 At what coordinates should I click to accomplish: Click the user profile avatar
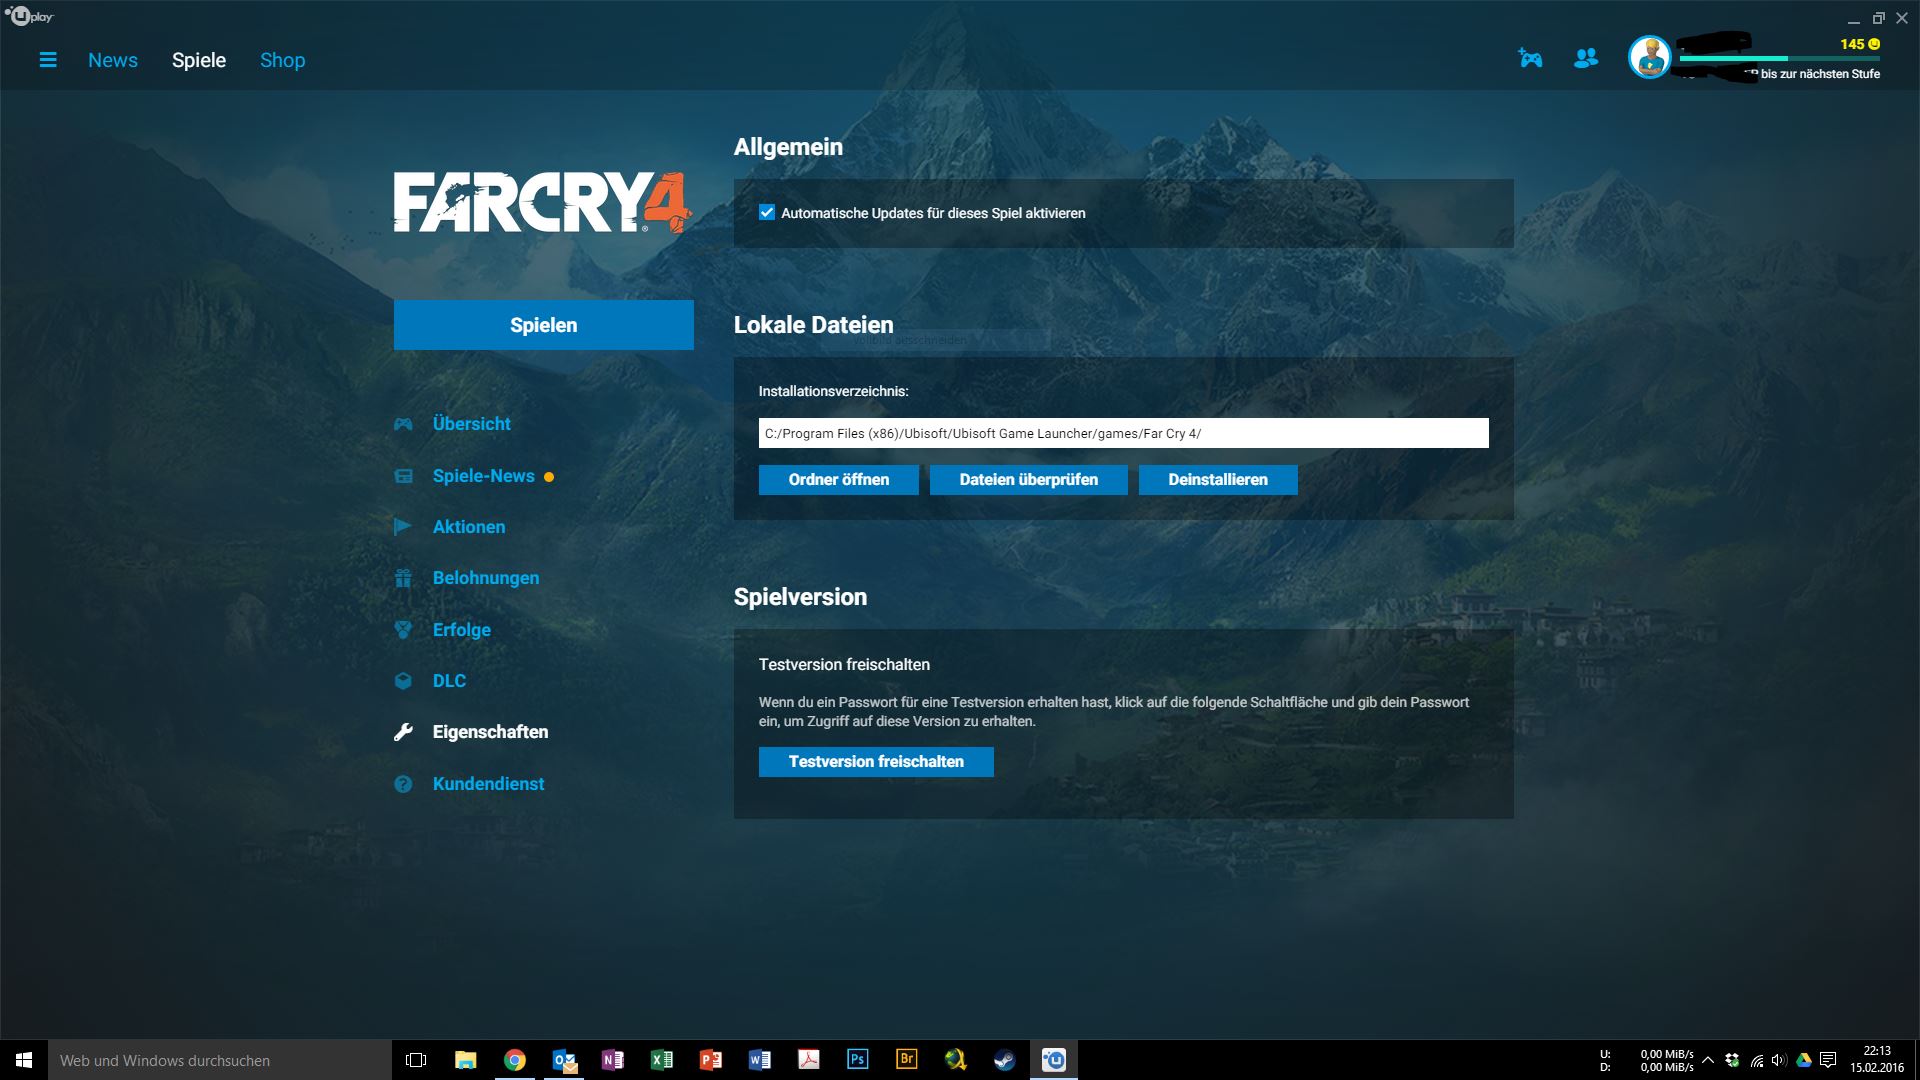coord(1649,58)
